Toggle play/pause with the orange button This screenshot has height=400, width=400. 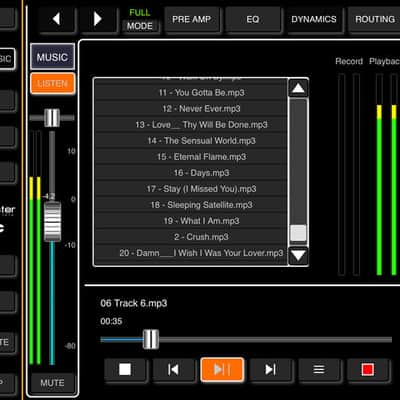point(222,369)
